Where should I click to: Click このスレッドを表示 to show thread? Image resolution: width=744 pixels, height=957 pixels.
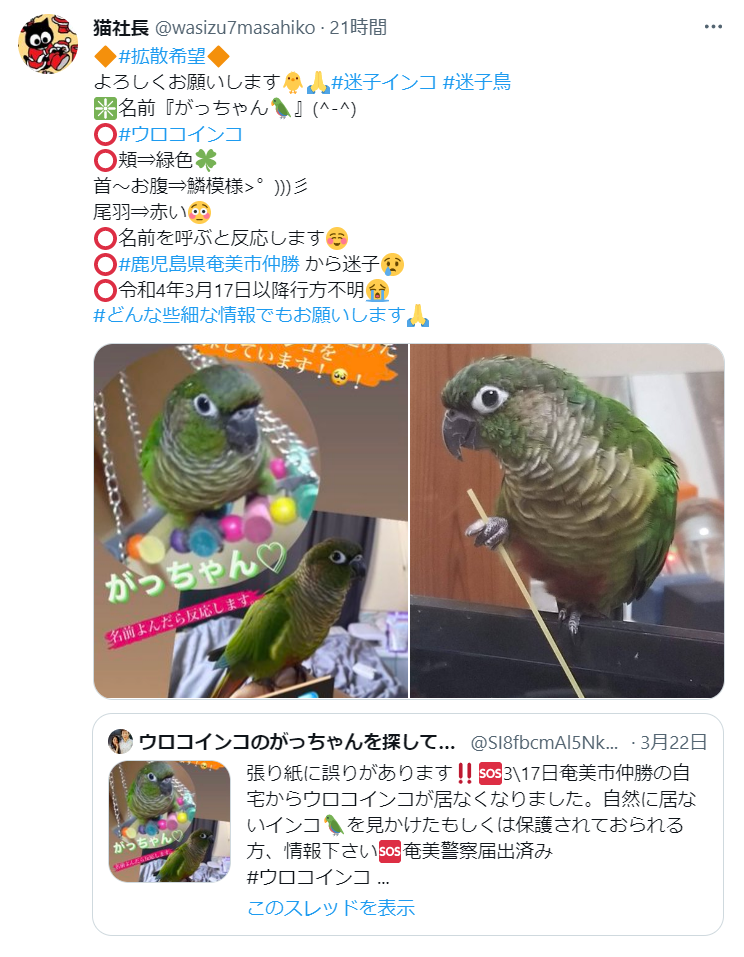pyautogui.click(x=331, y=908)
